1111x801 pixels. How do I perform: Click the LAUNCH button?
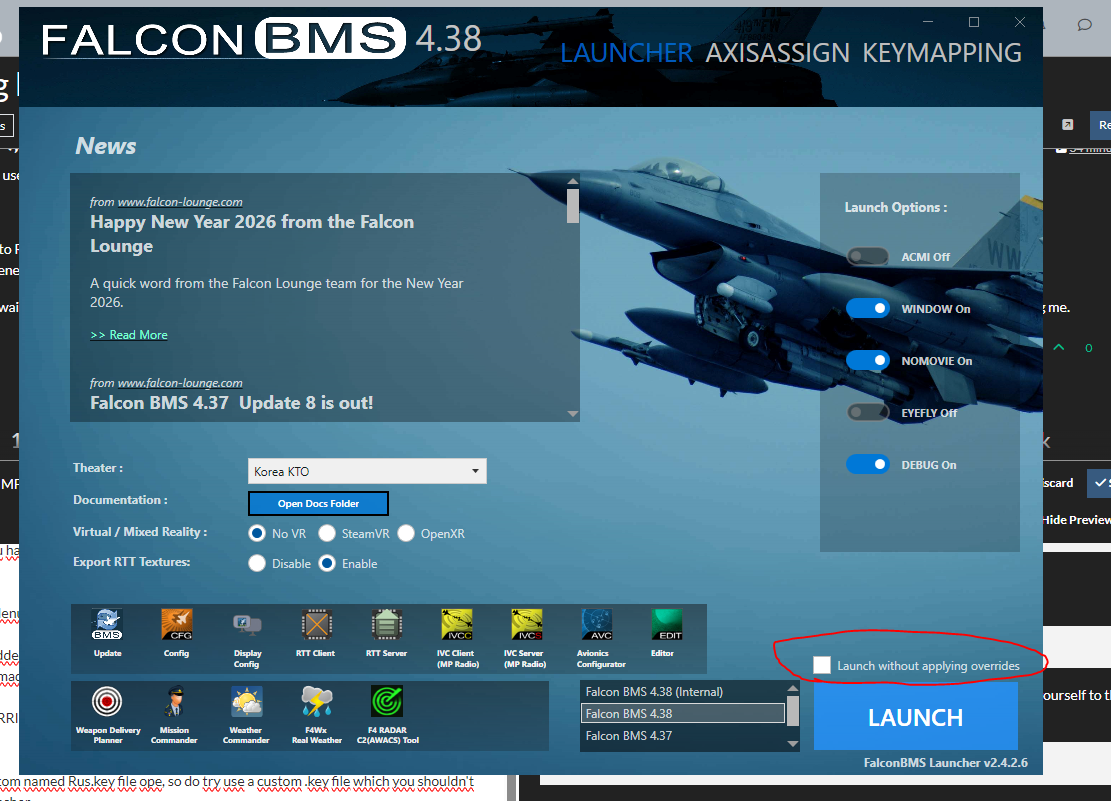(915, 717)
